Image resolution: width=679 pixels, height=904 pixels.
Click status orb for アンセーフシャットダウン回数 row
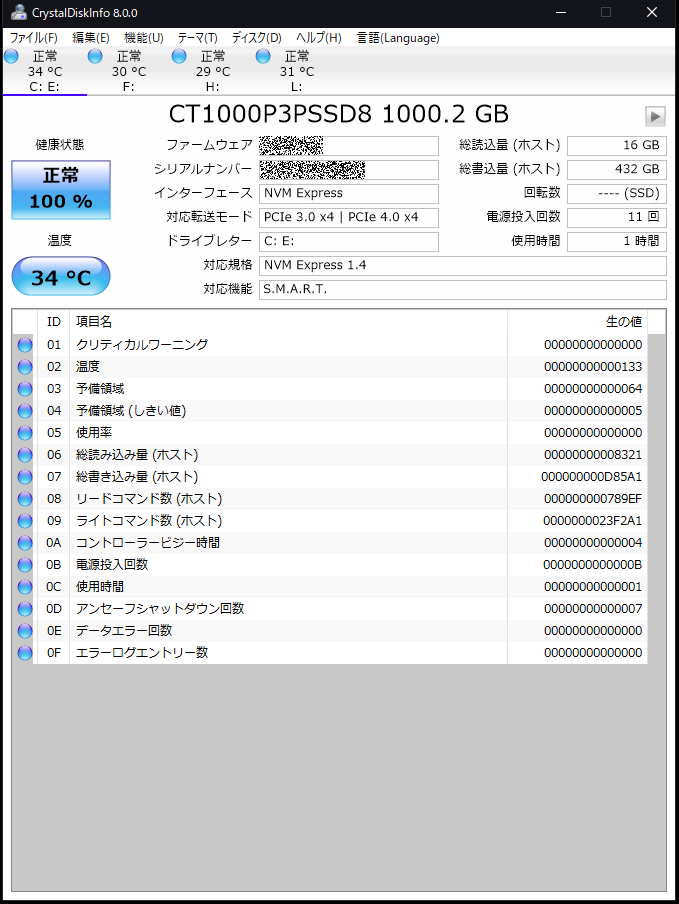tap(25, 608)
